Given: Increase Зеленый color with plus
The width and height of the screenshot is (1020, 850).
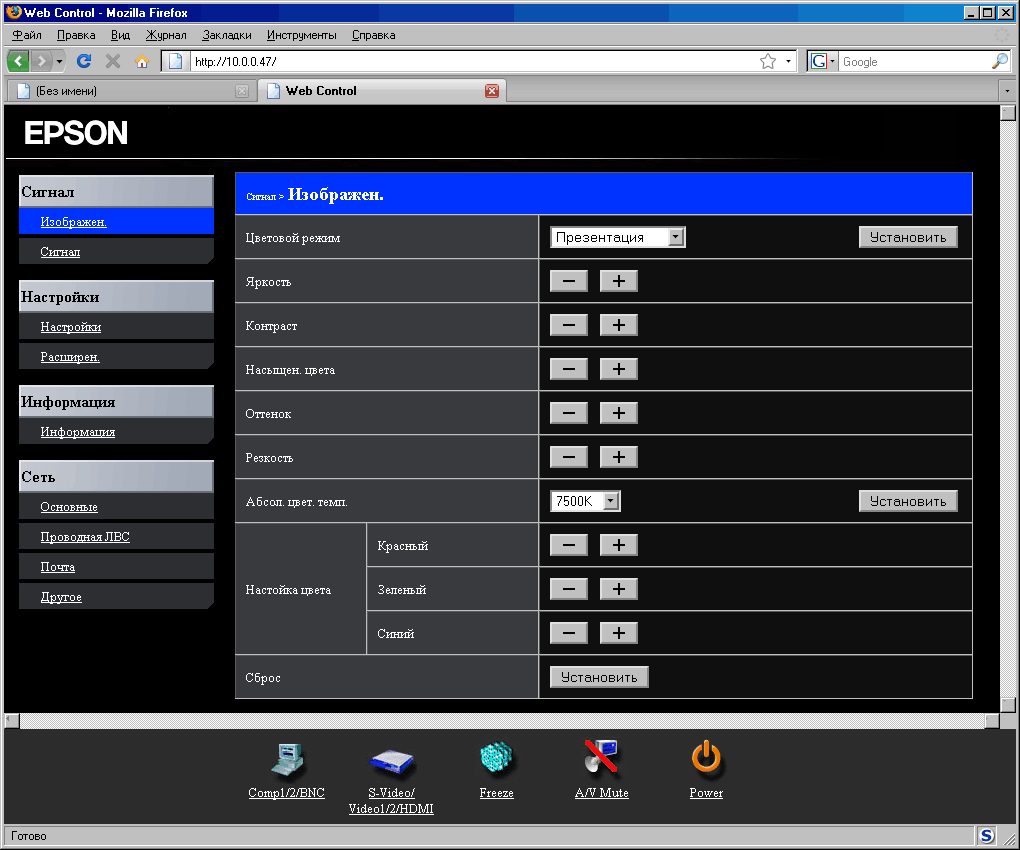Looking at the screenshot, I should click(619, 589).
